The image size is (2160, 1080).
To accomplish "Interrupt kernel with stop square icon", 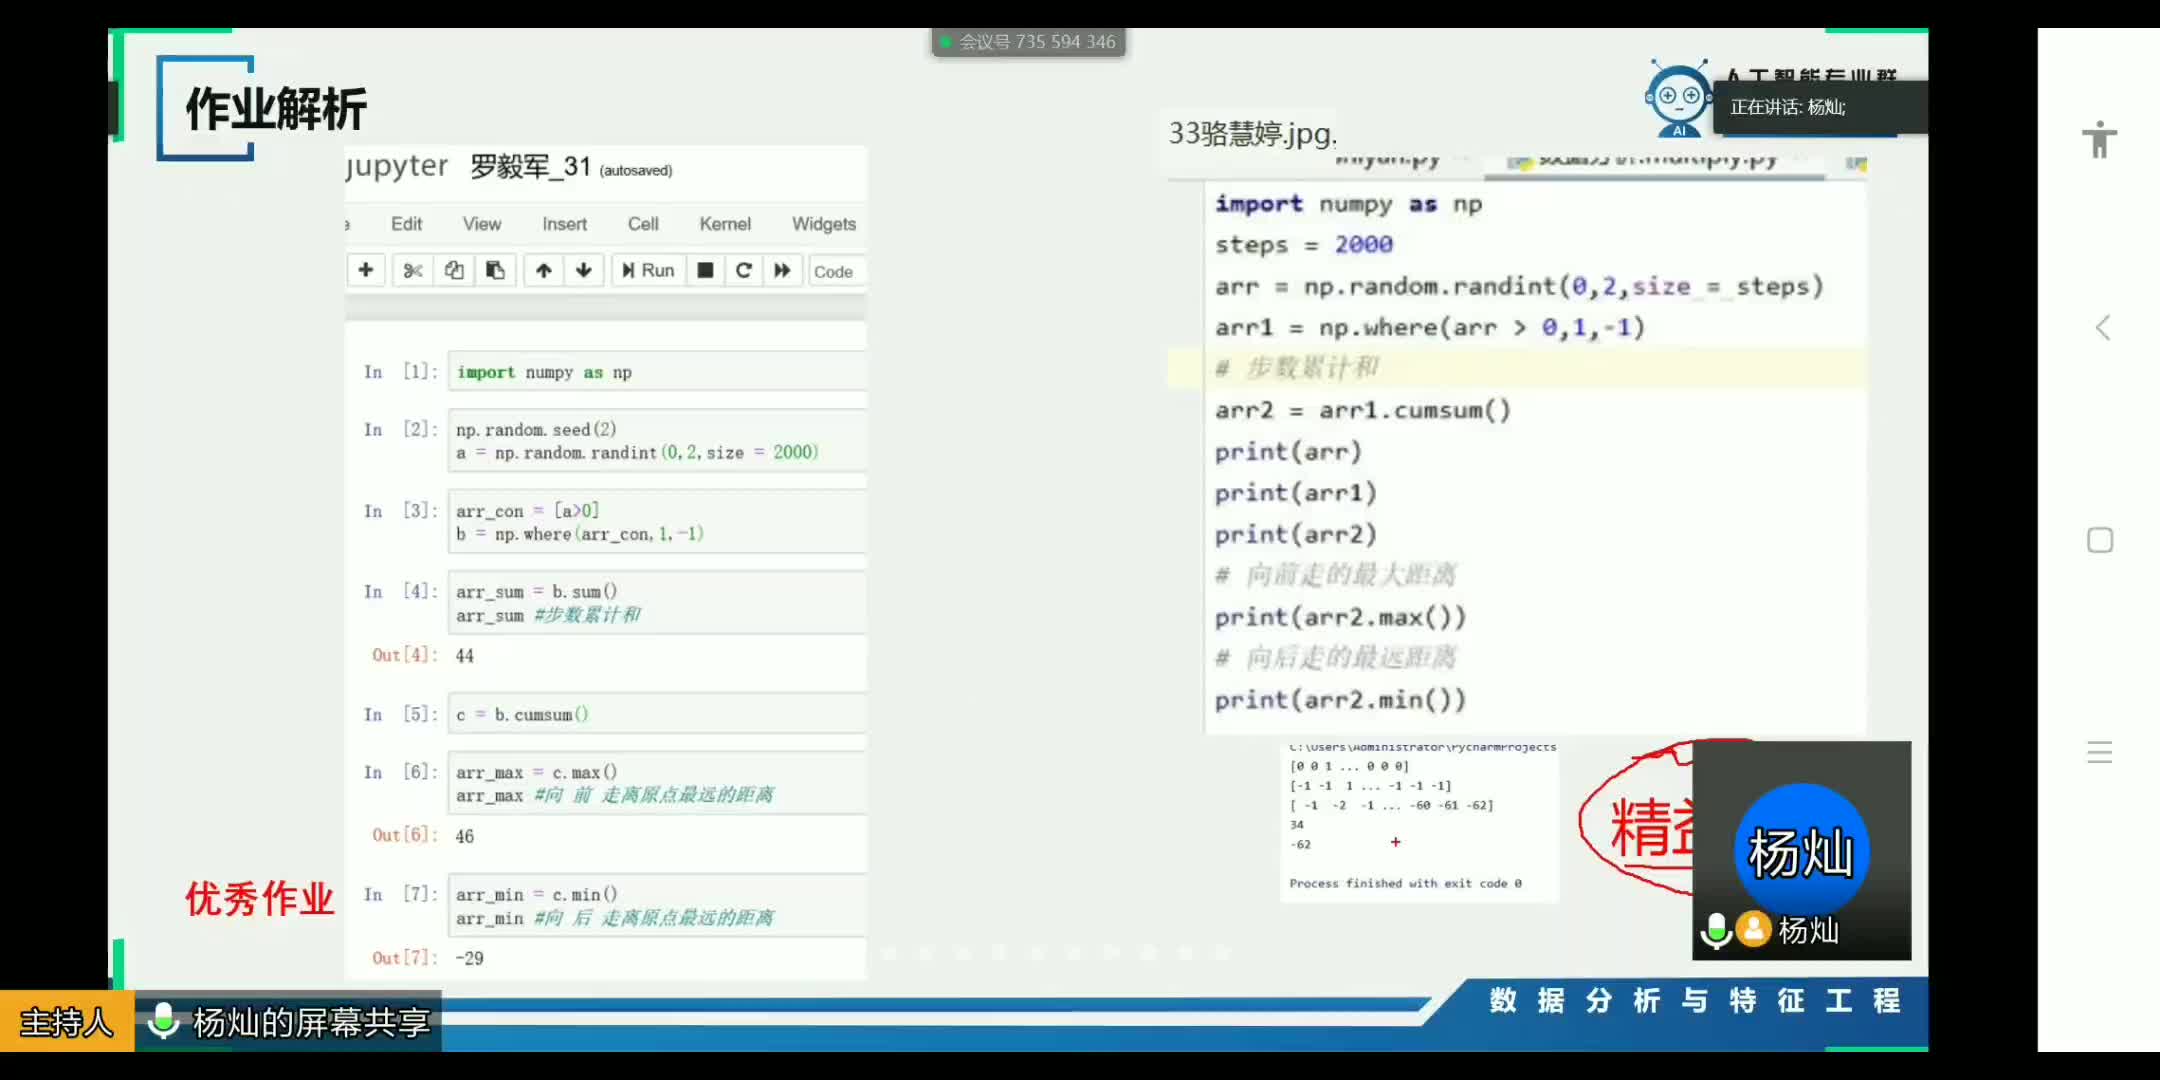I will coord(705,270).
